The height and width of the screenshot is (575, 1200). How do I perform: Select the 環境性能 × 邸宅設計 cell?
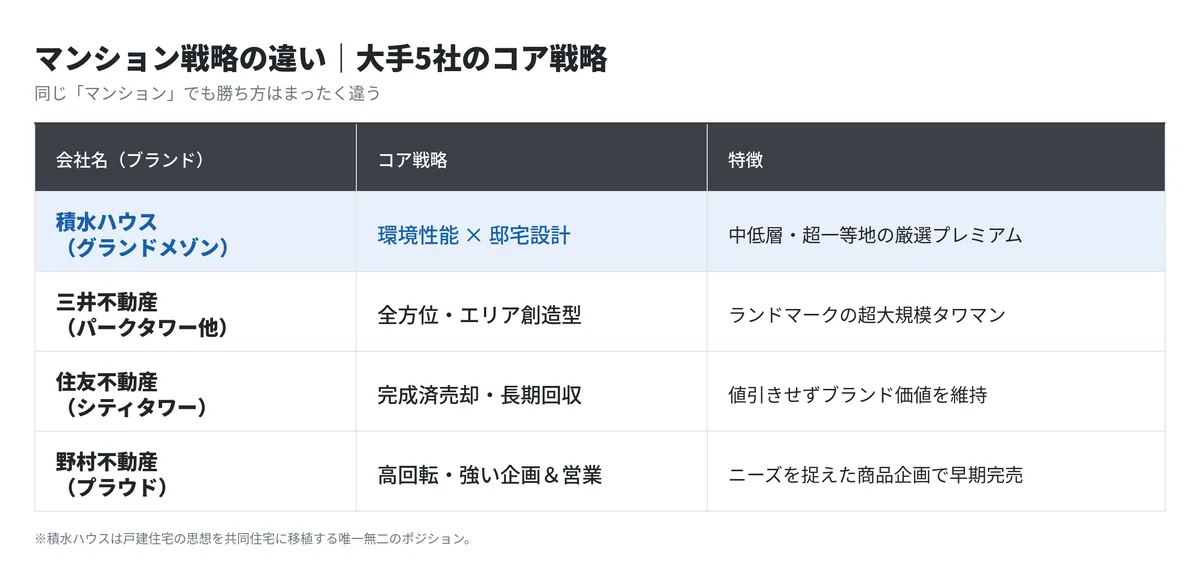[x=531, y=232]
